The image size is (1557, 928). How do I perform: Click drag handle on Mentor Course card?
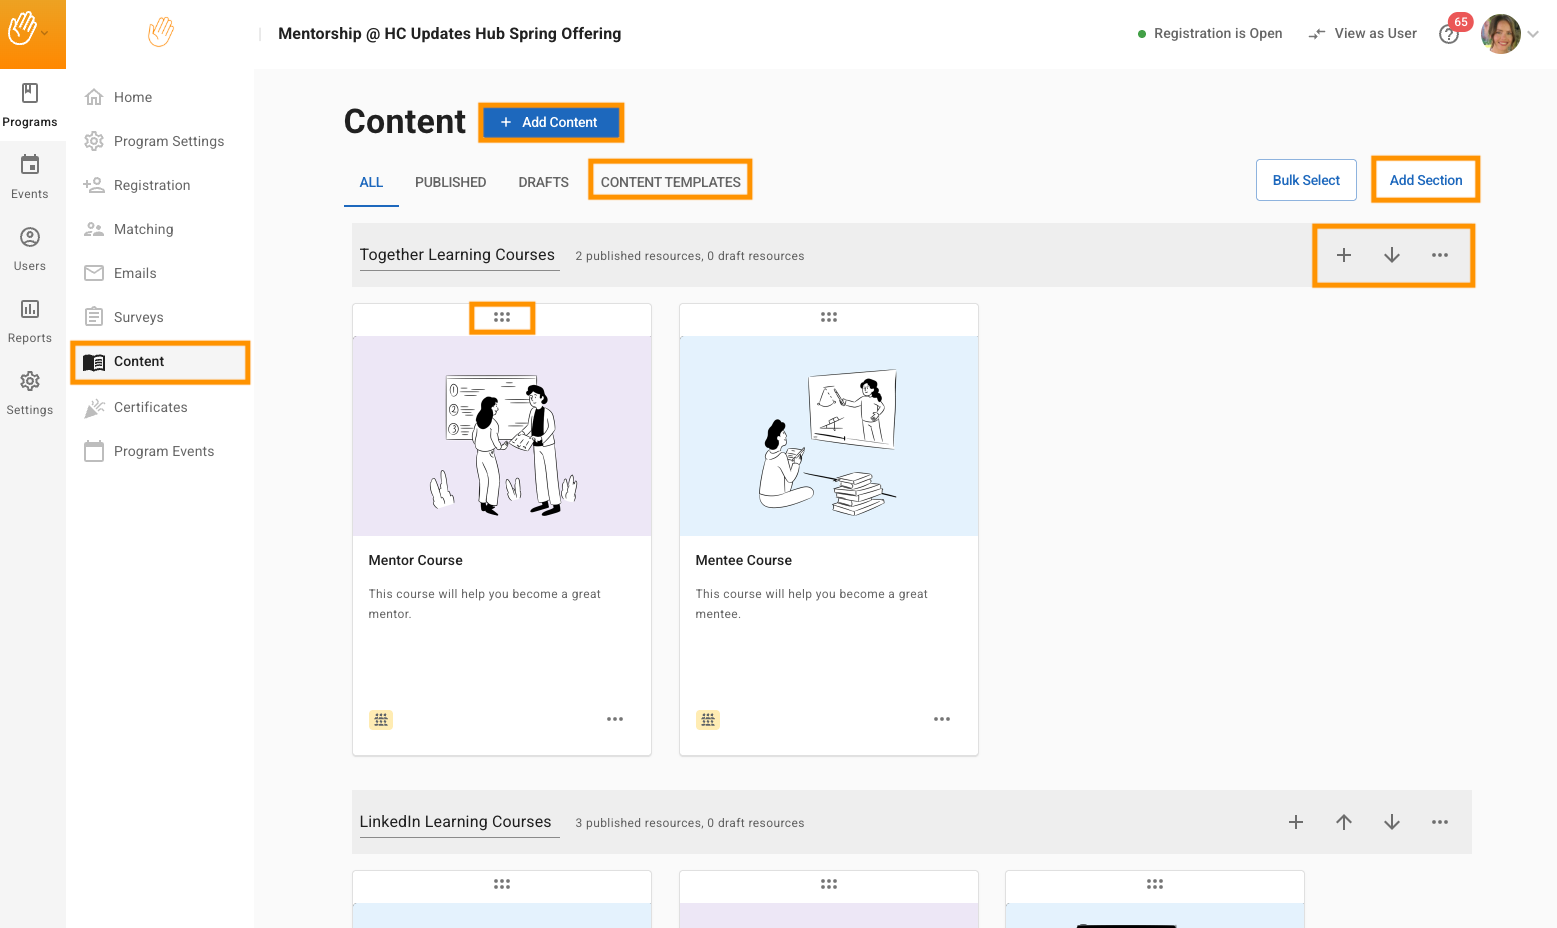click(502, 317)
